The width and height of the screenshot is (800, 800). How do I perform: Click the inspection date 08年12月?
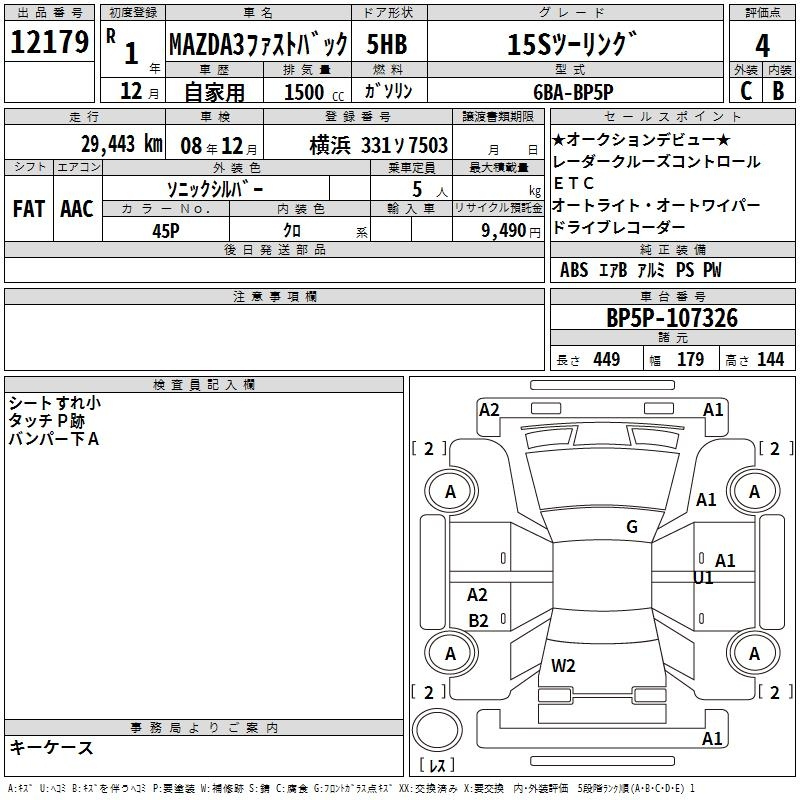(x=219, y=146)
